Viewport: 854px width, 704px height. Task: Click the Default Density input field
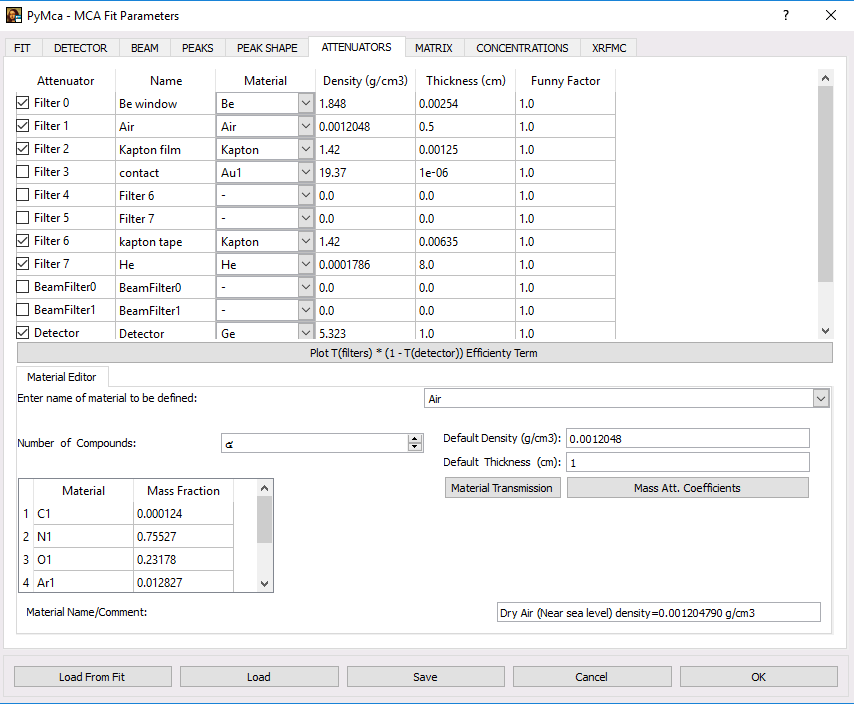(688, 438)
